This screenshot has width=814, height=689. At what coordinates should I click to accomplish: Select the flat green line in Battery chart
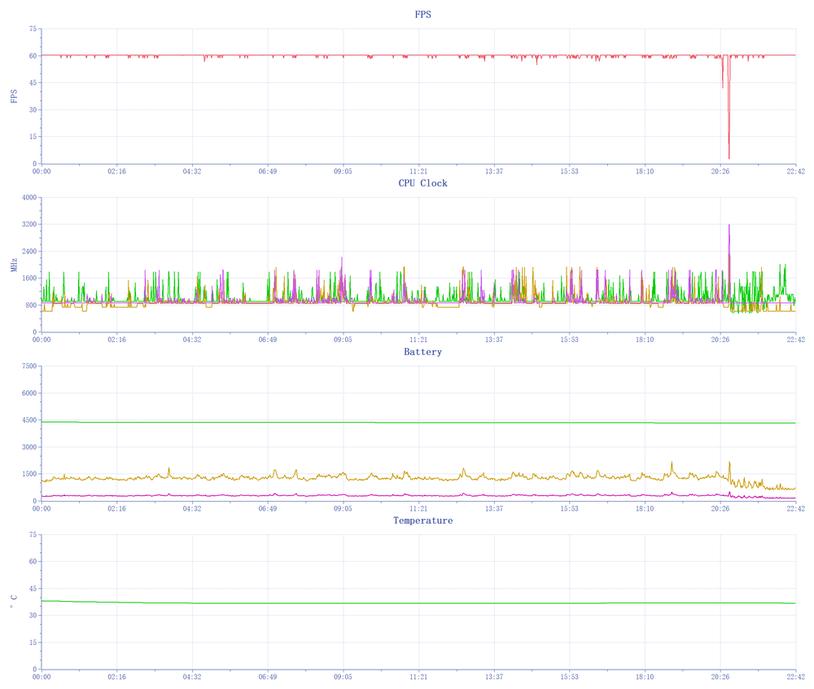click(x=400, y=422)
